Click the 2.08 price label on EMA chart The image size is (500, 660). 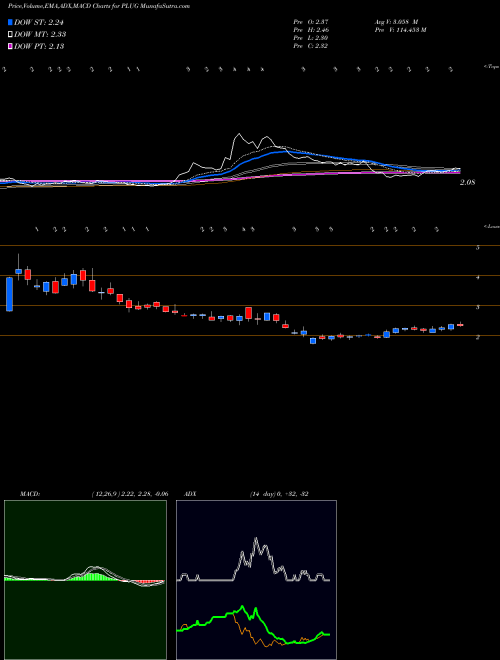tap(467, 182)
